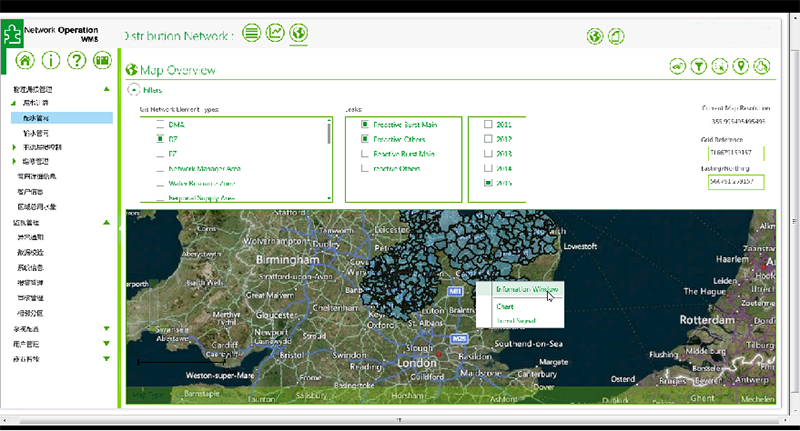Open the list view icon beside Distribution Network
This screenshot has height=431, width=800.
(x=251, y=34)
